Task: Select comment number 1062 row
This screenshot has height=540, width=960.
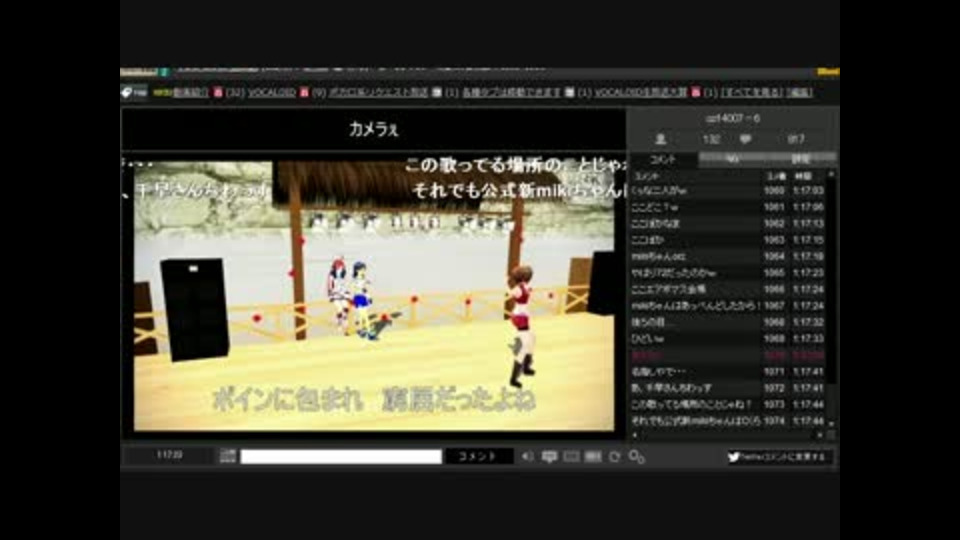Action: tap(728, 224)
